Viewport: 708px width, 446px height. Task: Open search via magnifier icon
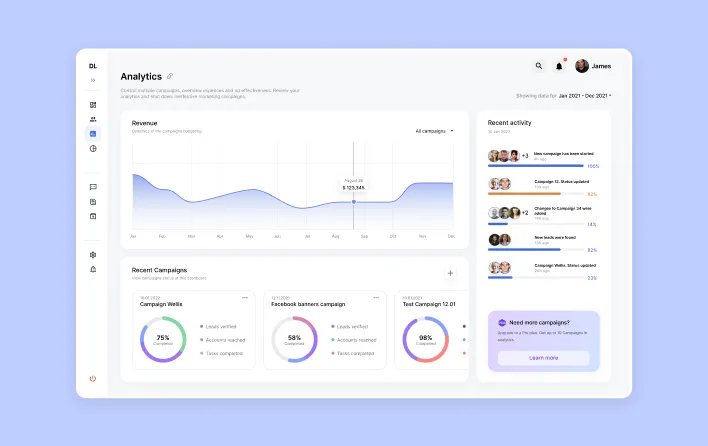tap(539, 66)
